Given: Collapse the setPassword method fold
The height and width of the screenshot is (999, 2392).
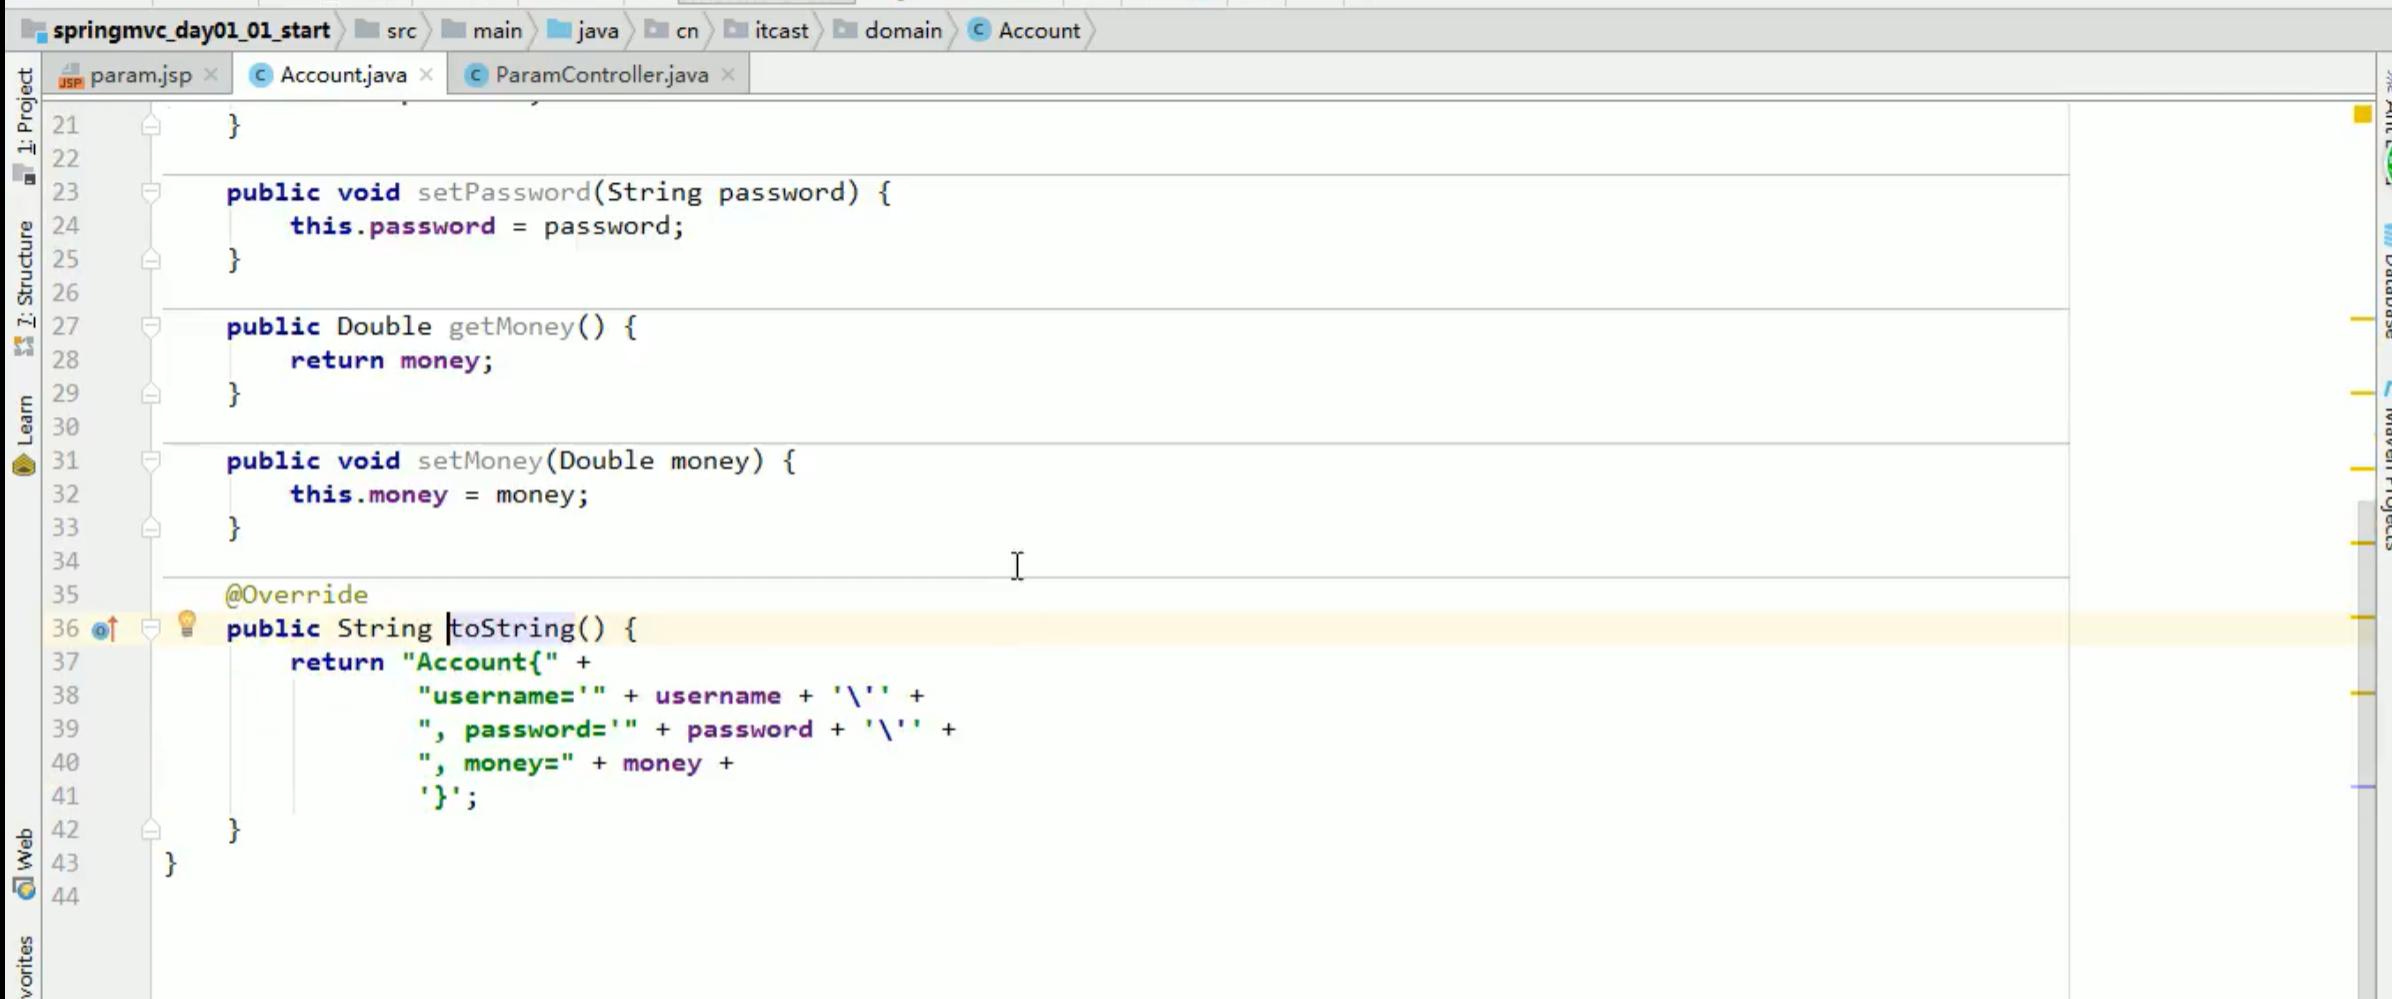Looking at the screenshot, I should point(151,192).
